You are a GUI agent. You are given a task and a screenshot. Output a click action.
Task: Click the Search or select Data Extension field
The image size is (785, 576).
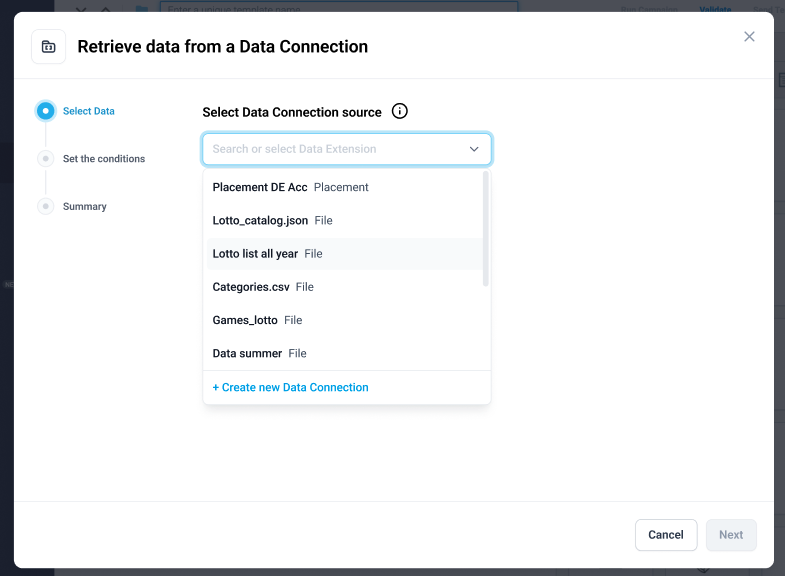tap(347, 149)
